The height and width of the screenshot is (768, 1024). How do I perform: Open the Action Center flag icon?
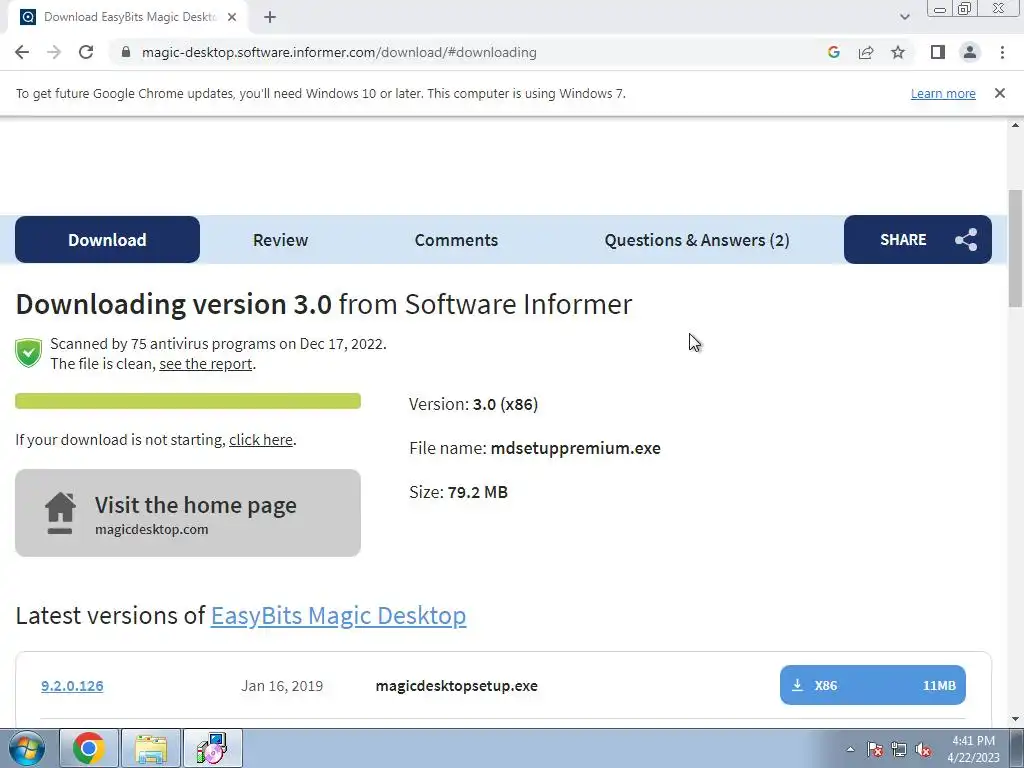[875, 749]
